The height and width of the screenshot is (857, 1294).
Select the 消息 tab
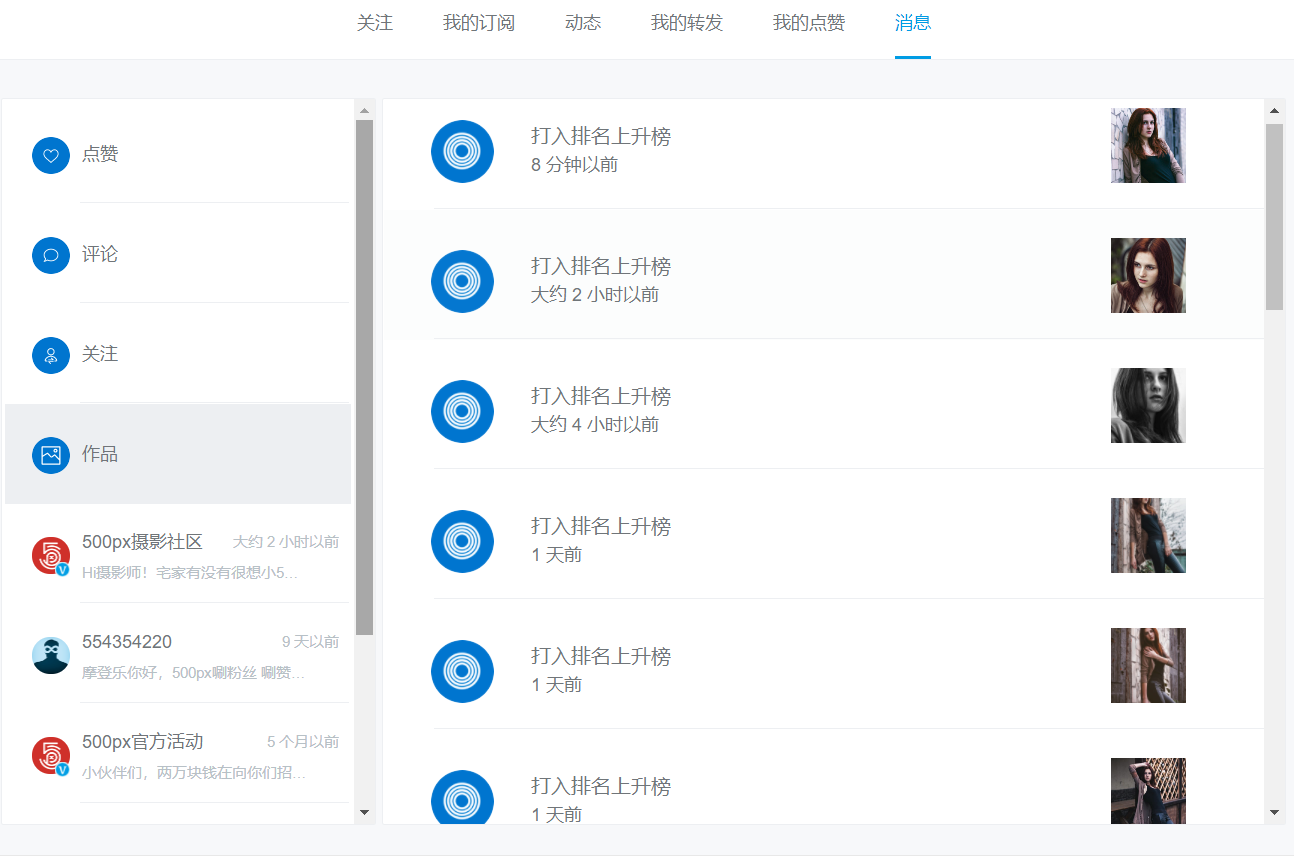point(913,23)
